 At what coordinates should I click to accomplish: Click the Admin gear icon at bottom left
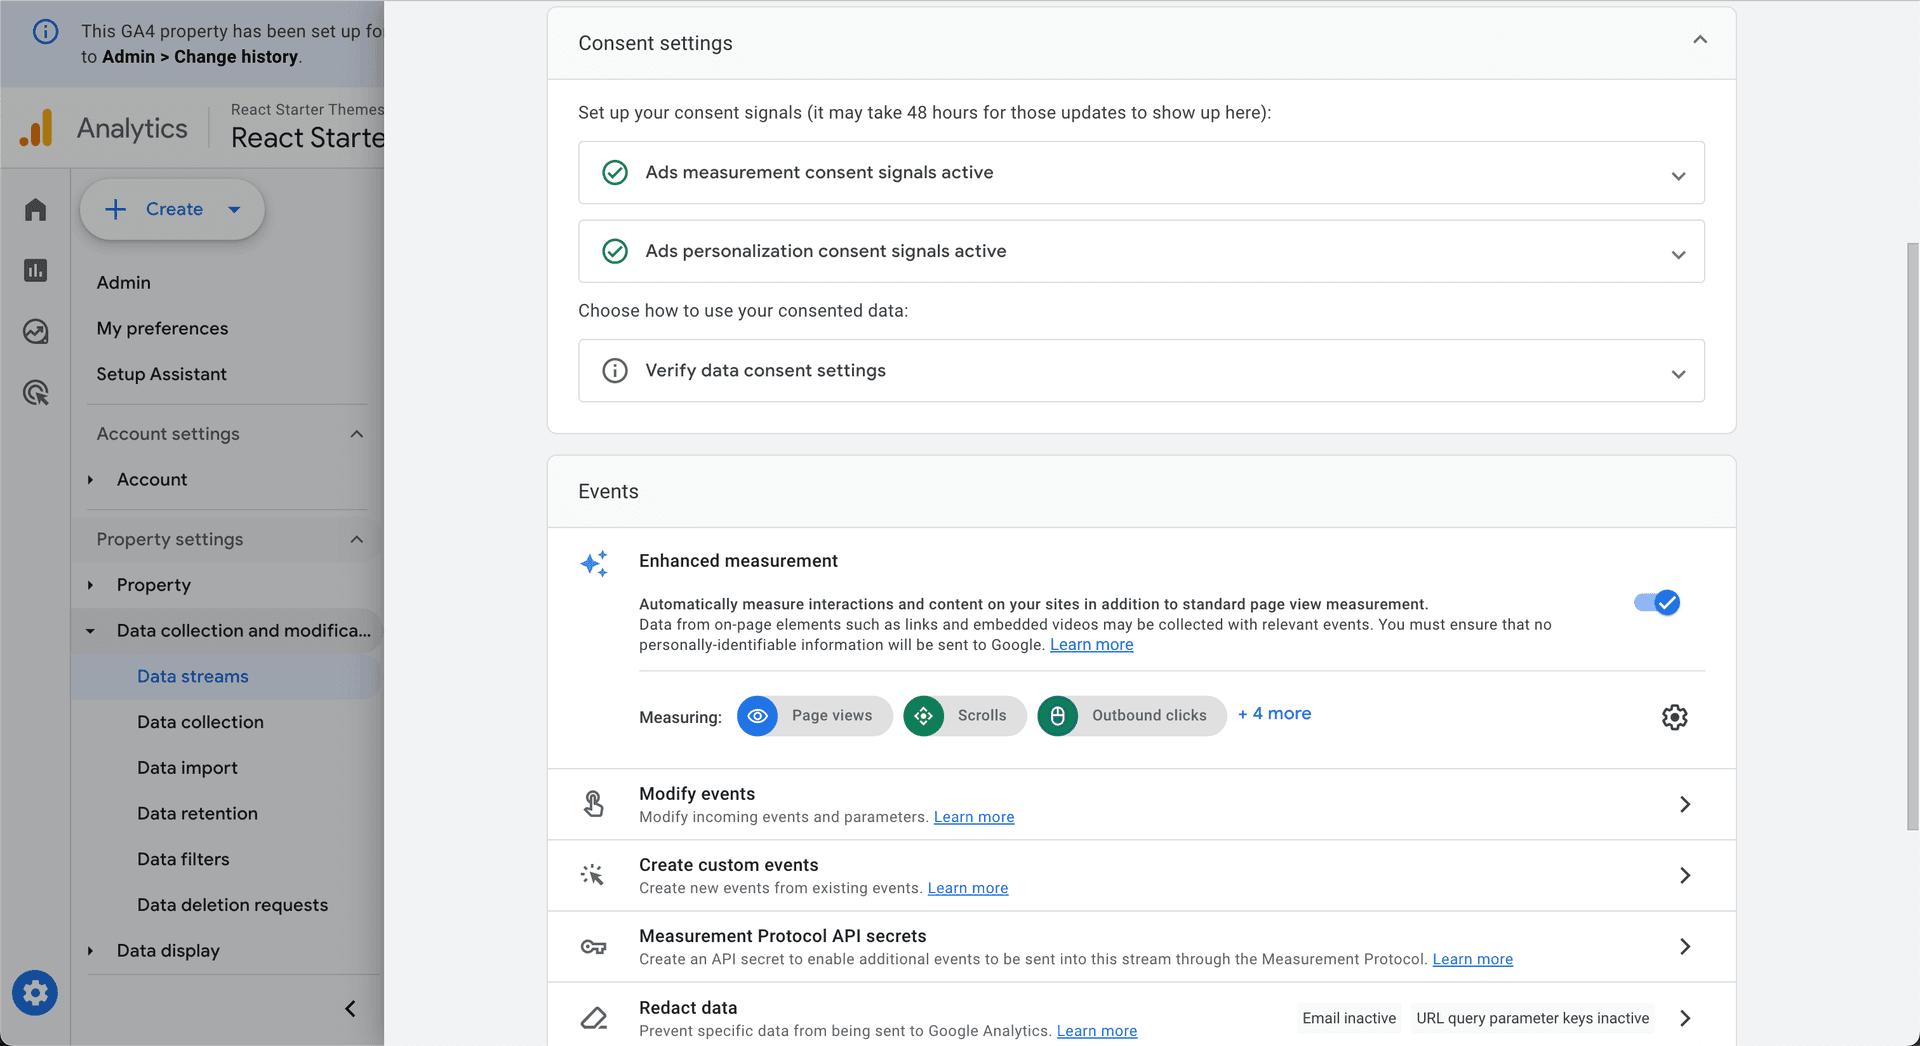[x=35, y=993]
